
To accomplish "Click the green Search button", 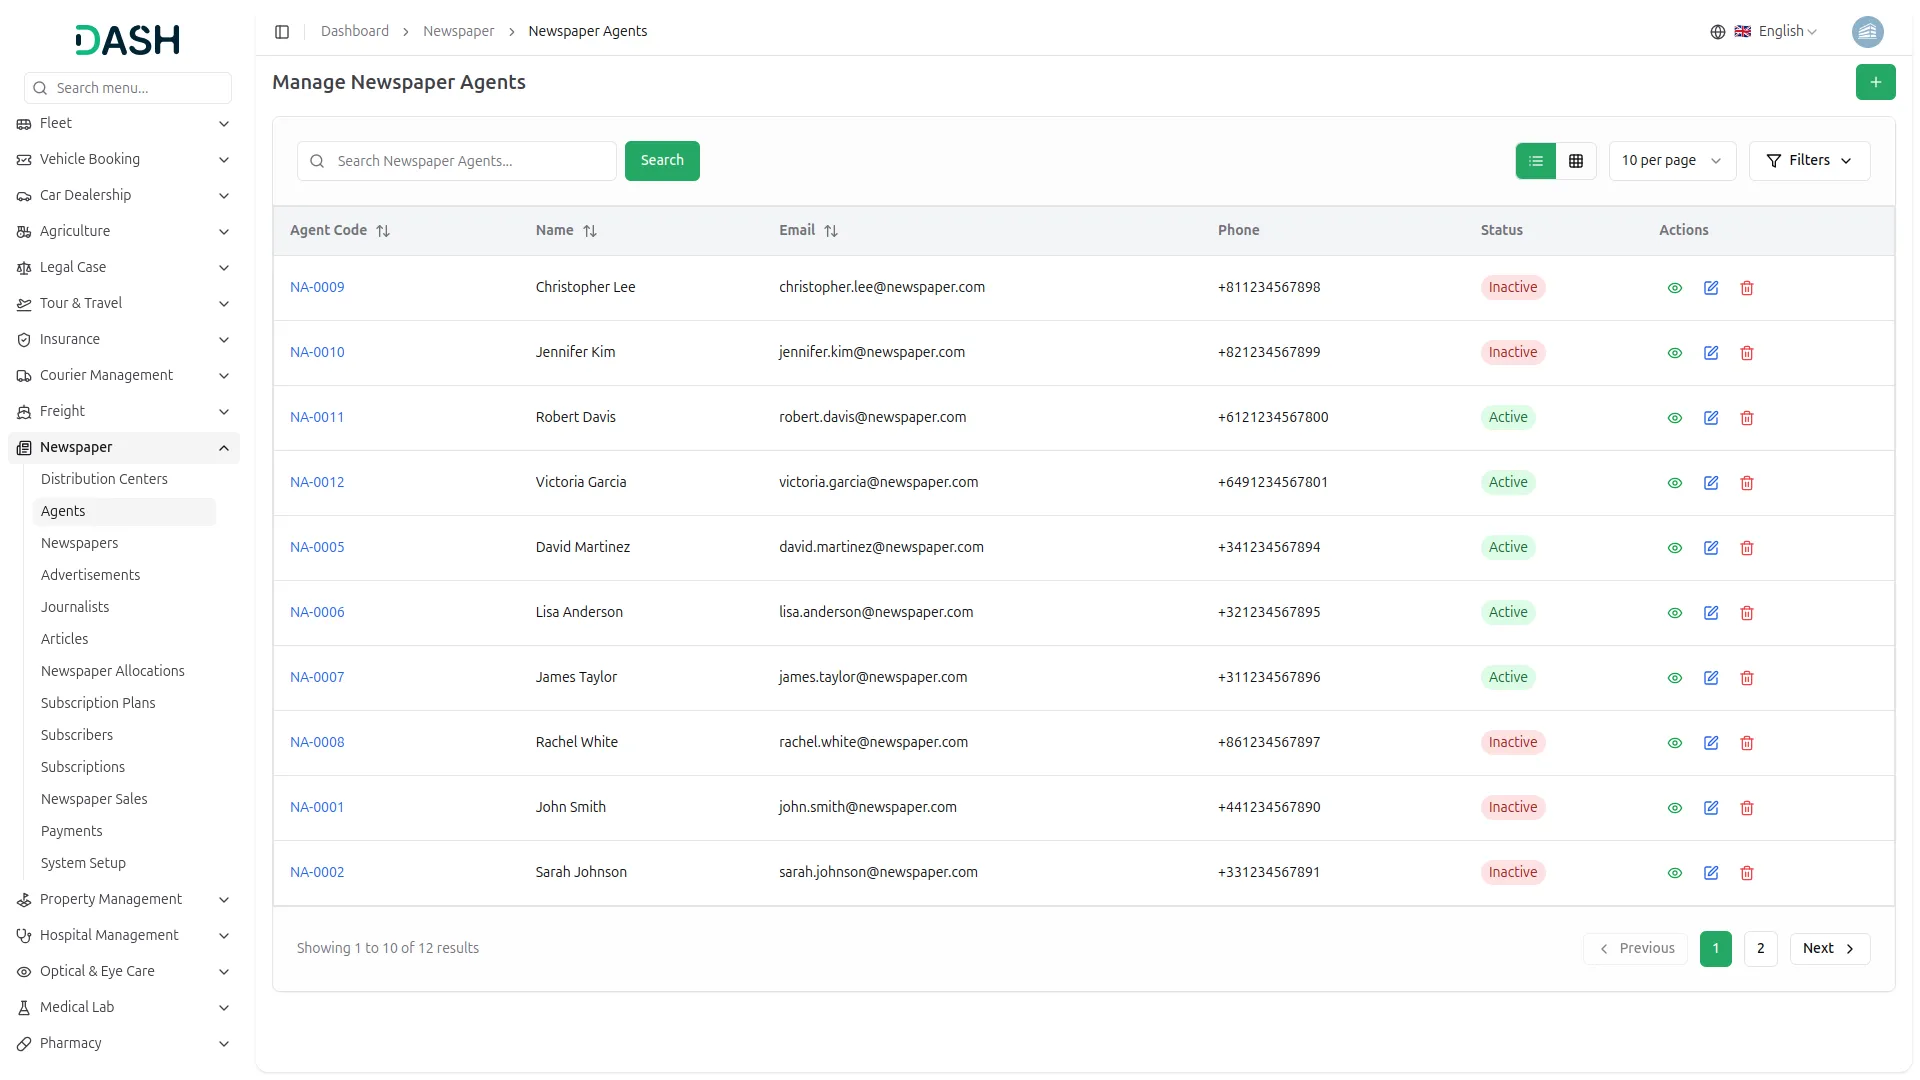I will [662, 161].
